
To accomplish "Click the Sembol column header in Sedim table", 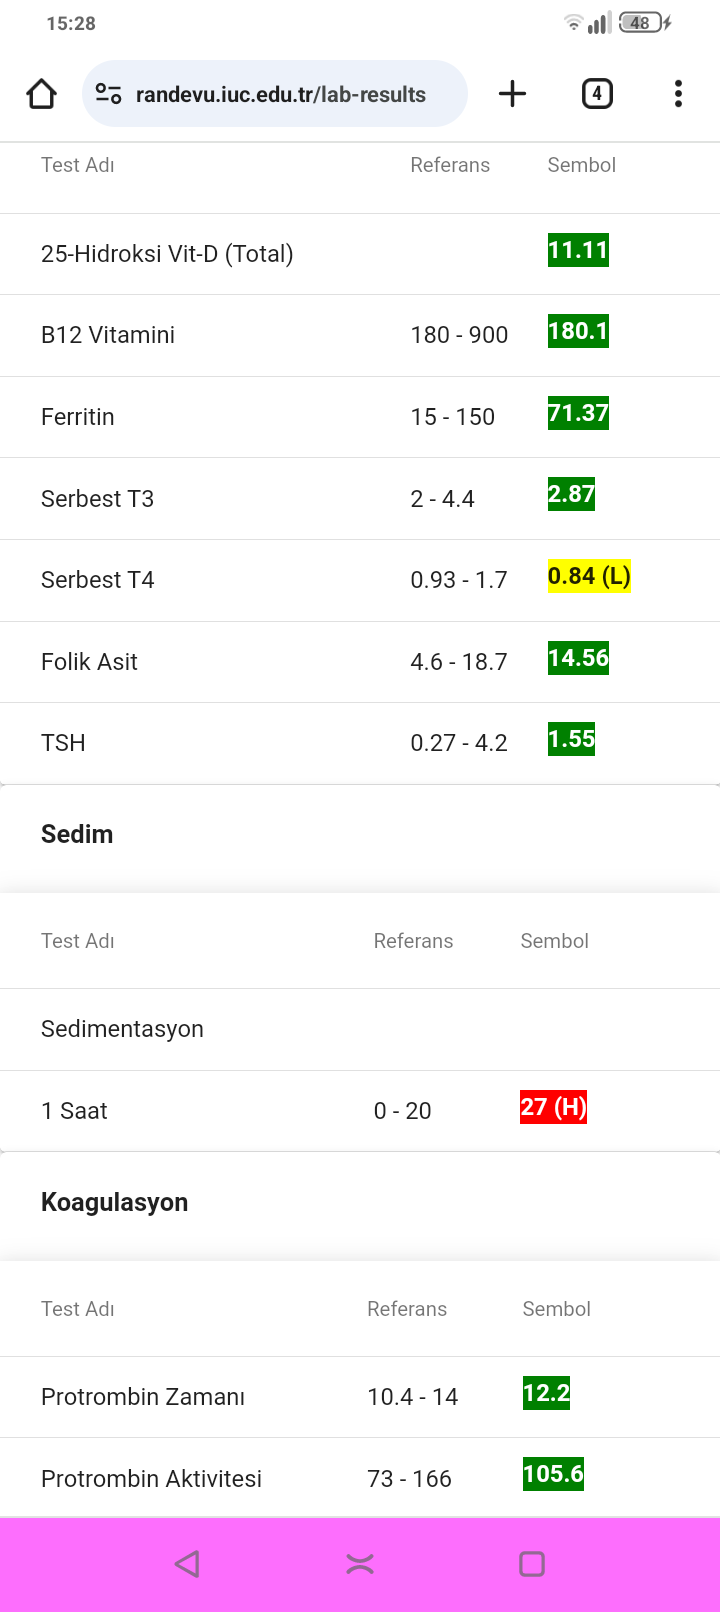I will click(554, 941).
